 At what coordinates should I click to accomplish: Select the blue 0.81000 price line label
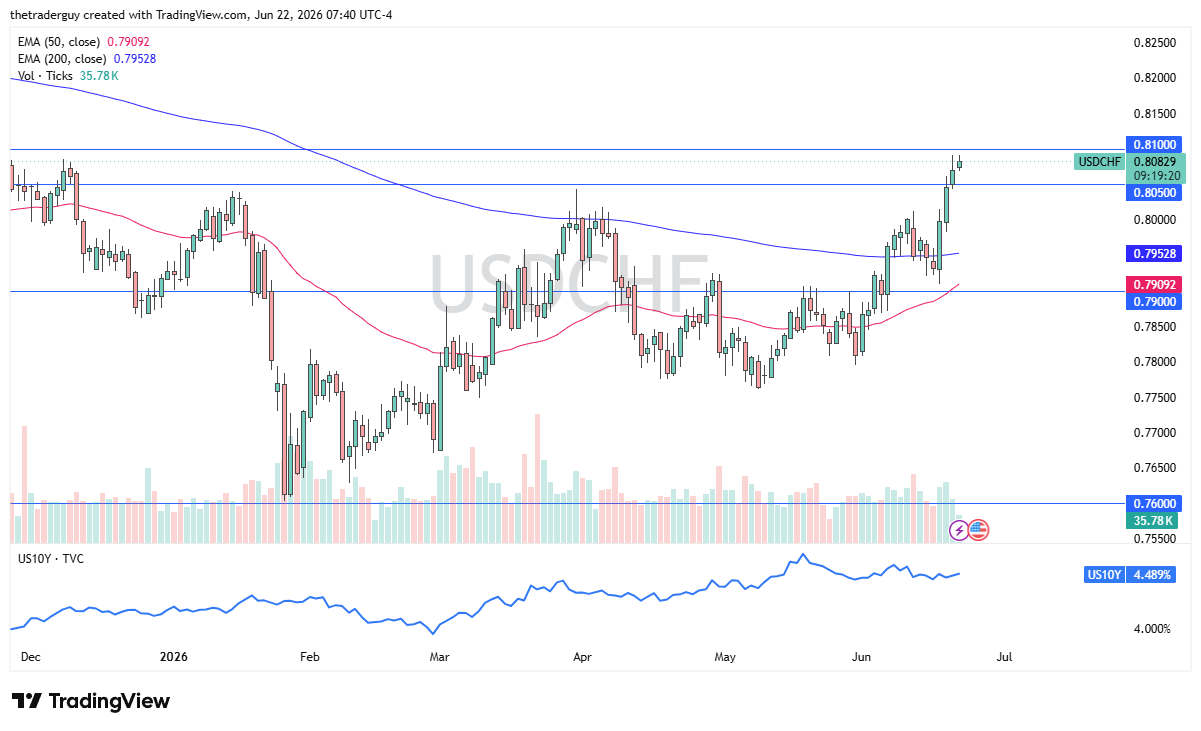(1155, 144)
